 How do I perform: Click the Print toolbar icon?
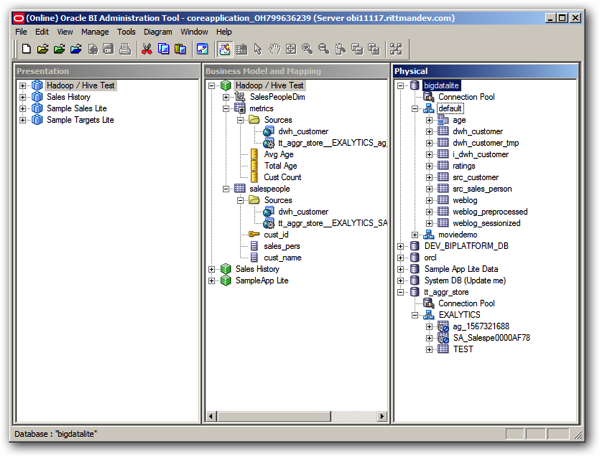125,49
